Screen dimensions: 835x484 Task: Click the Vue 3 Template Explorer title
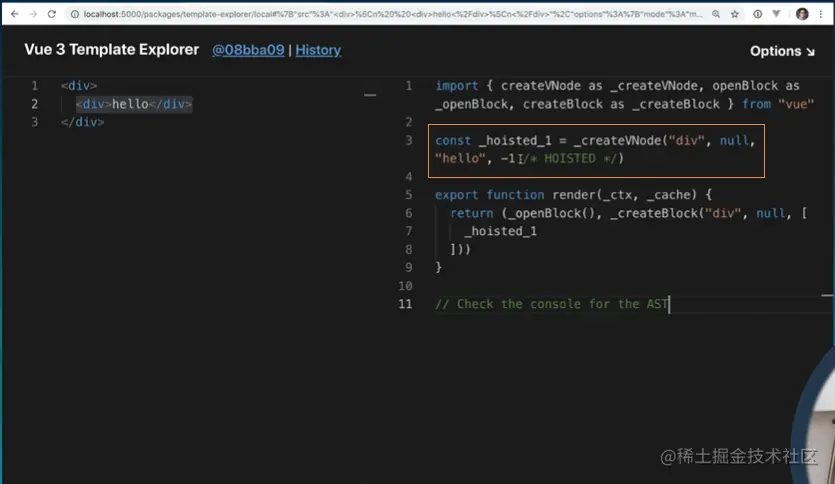click(x=112, y=50)
